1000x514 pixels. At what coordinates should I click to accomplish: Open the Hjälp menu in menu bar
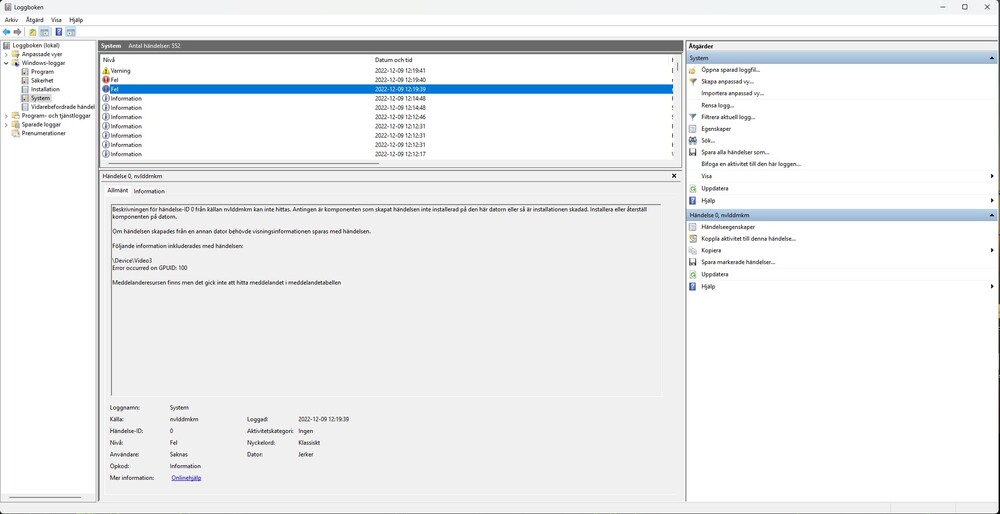(76, 20)
